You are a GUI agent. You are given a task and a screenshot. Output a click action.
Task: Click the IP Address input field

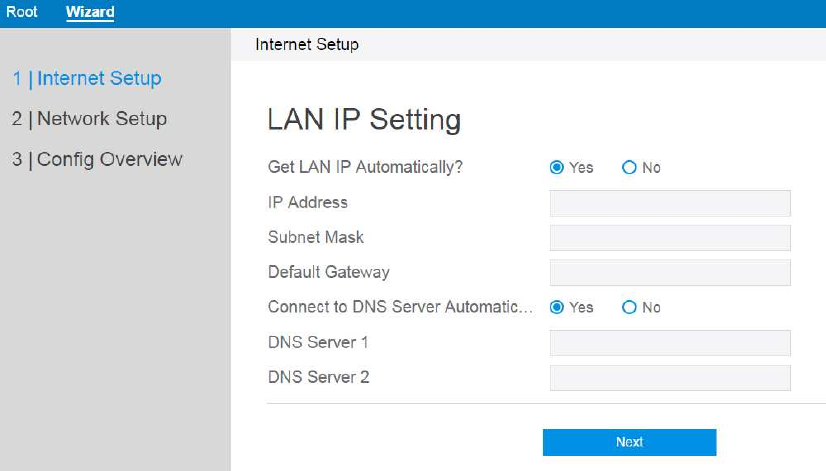670,203
